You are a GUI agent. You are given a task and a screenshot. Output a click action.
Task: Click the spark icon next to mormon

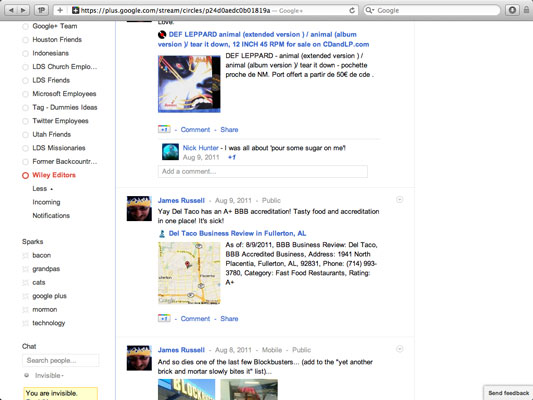[x=25, y=310]
